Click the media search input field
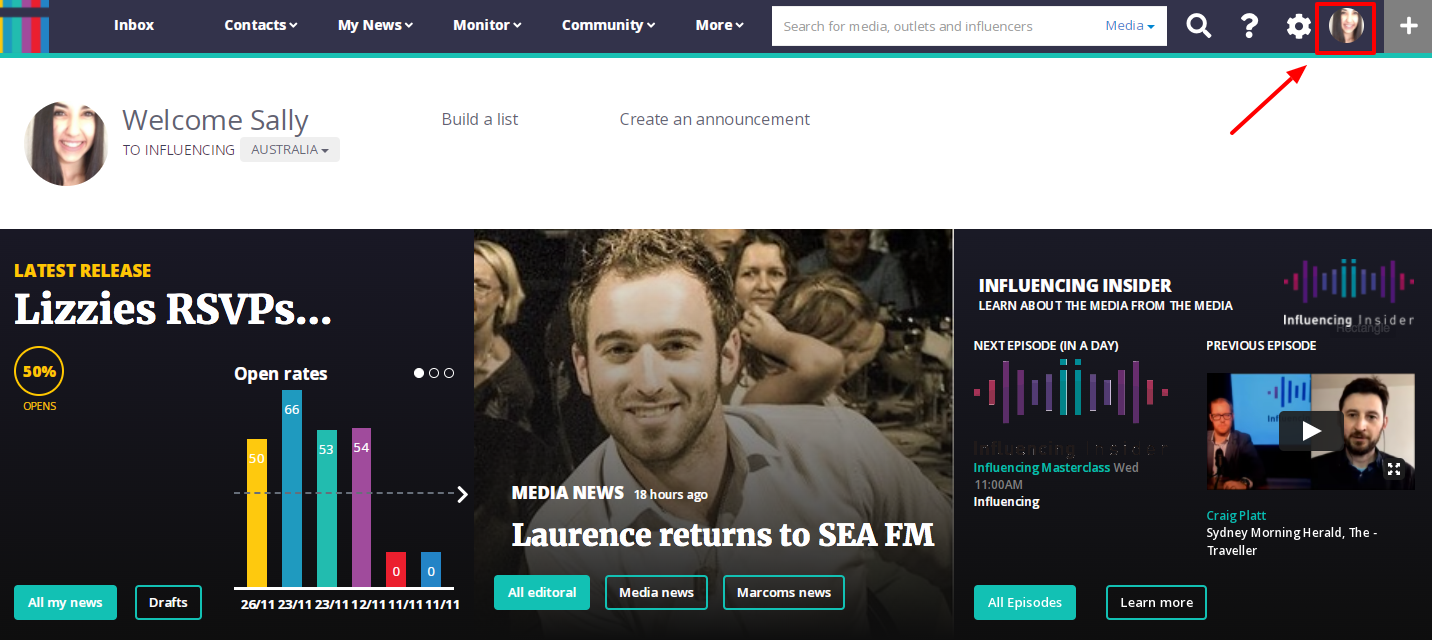This screenshot has width=1432, height=640. point(936,26)
